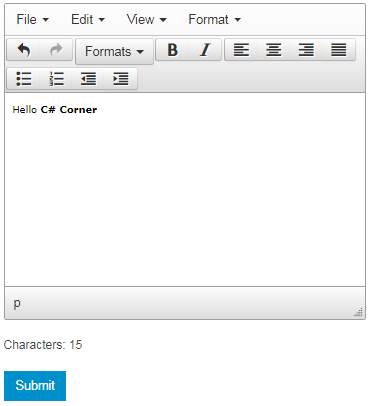Click the redo arrow icon

pos(56,50)
